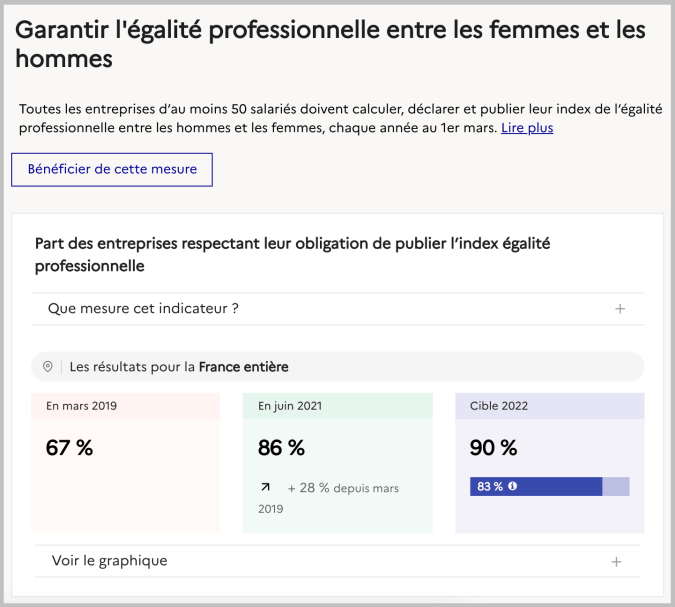675x607 pixels.
Task: Click the 90 % target value
Action: [x=494, y=448]
